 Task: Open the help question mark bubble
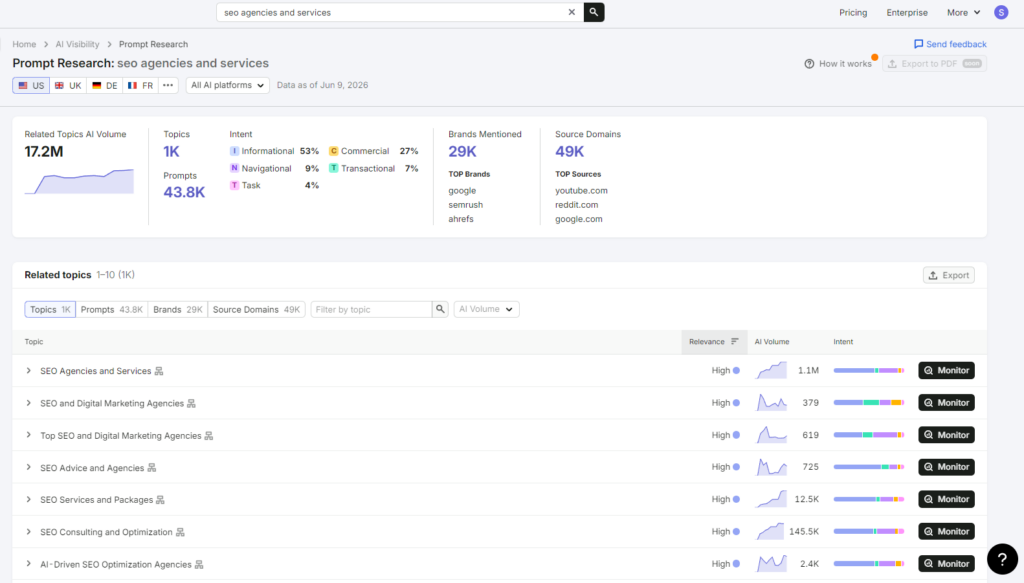(1002, 559)
